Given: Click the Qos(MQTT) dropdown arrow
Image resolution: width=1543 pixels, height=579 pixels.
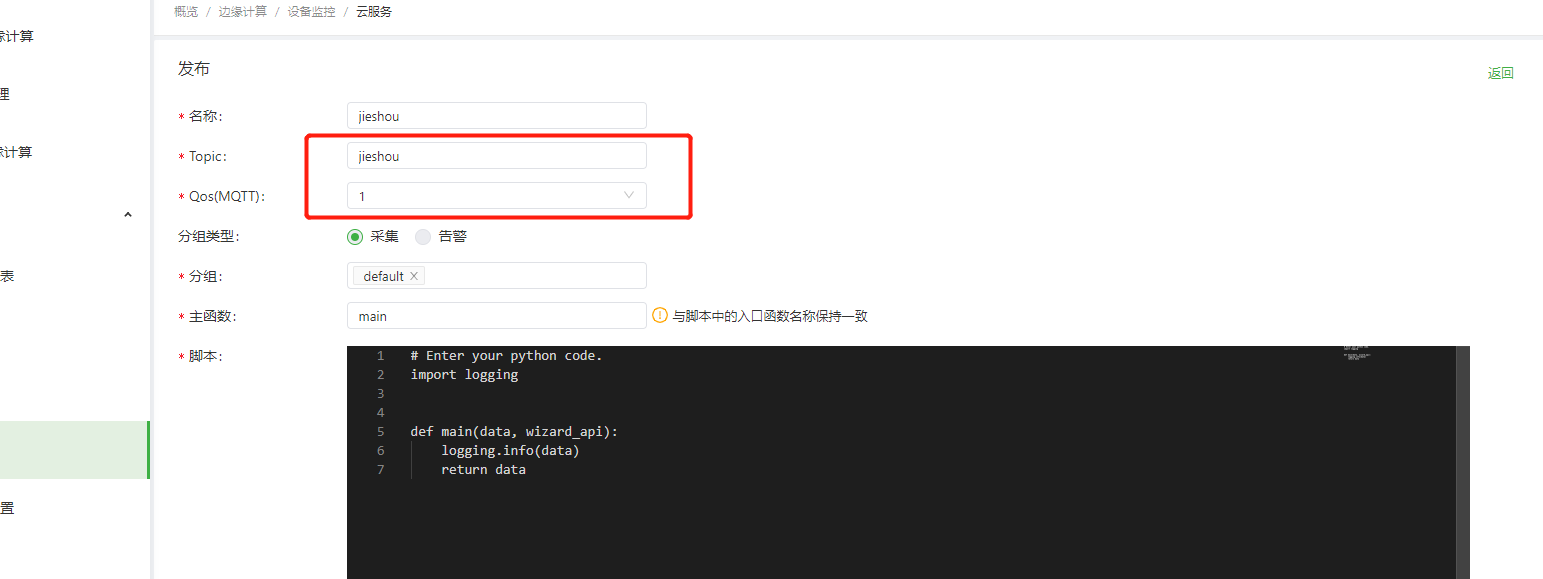Looking at the screenshot, I should 629,196.
